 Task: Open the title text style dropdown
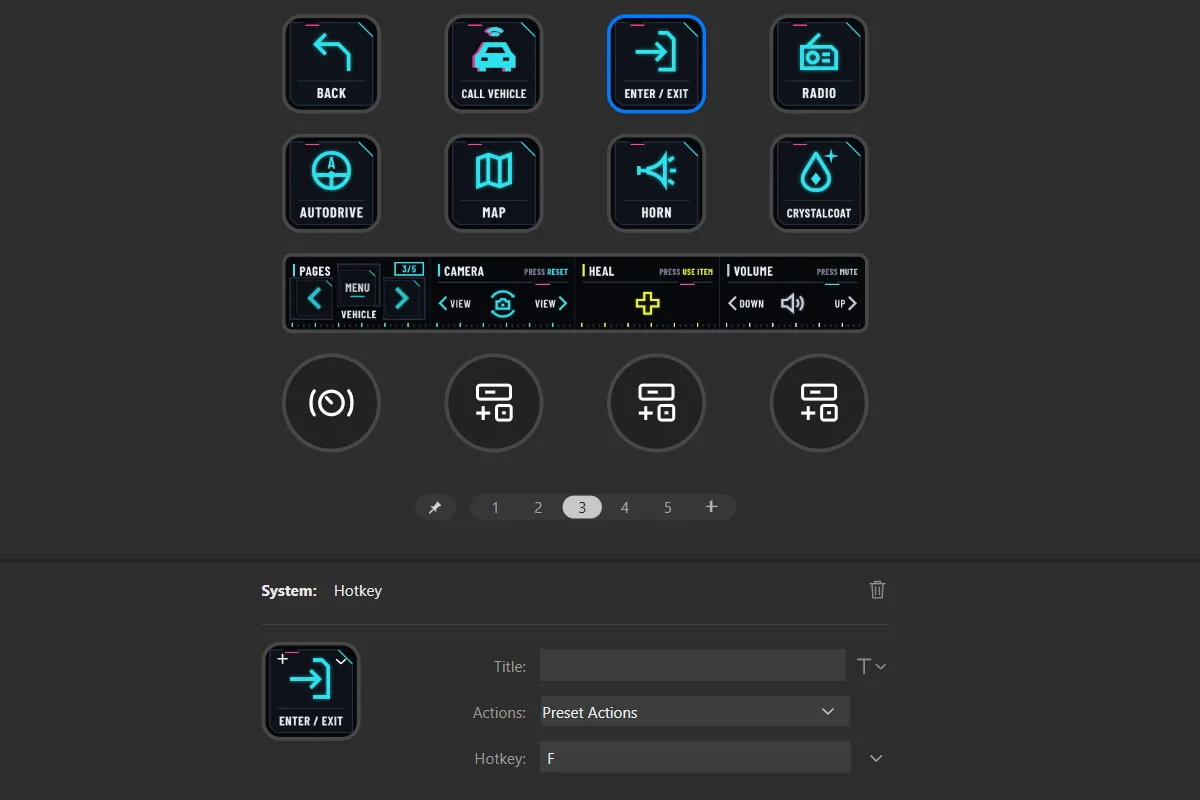[x=871, y=666]
